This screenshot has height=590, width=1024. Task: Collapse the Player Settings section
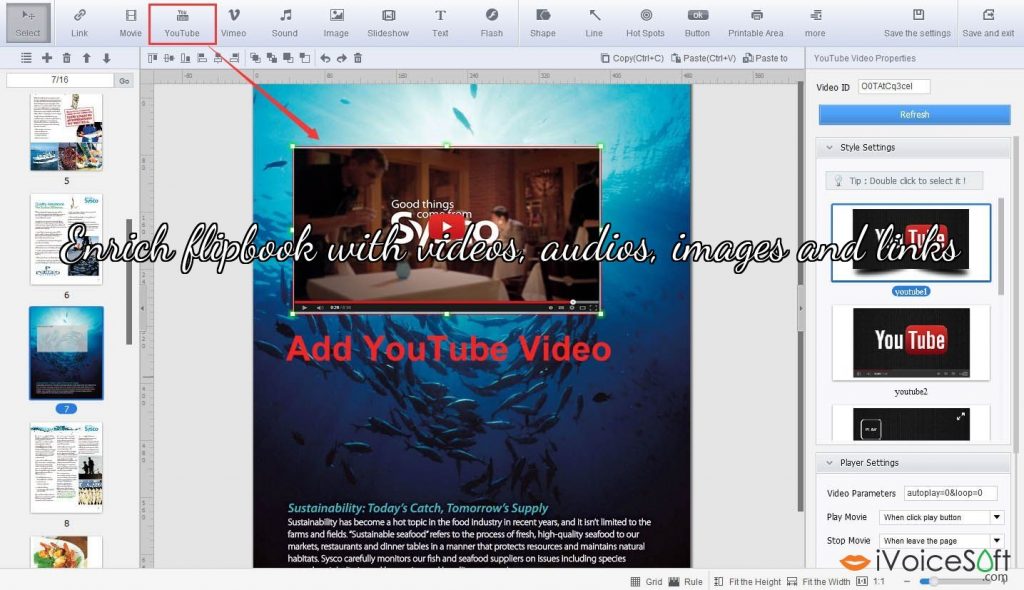(829, 463)
